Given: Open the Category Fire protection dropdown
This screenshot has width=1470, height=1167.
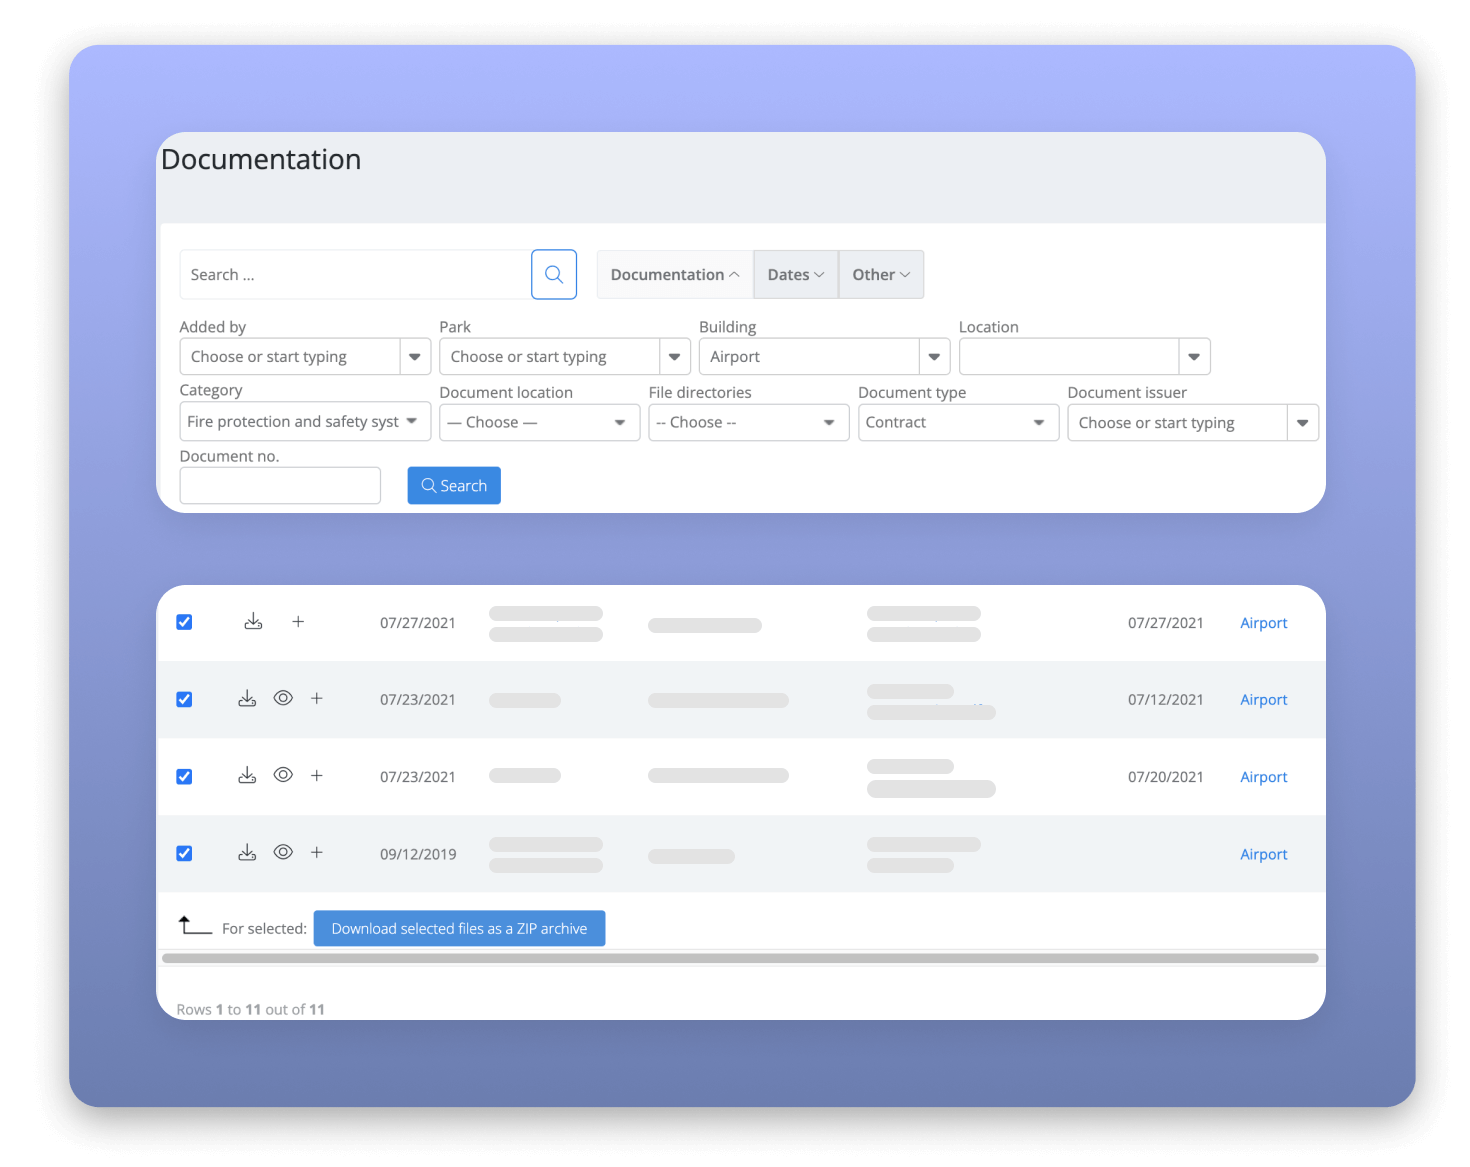Looking at the screenshot, I should coord(305,422).
